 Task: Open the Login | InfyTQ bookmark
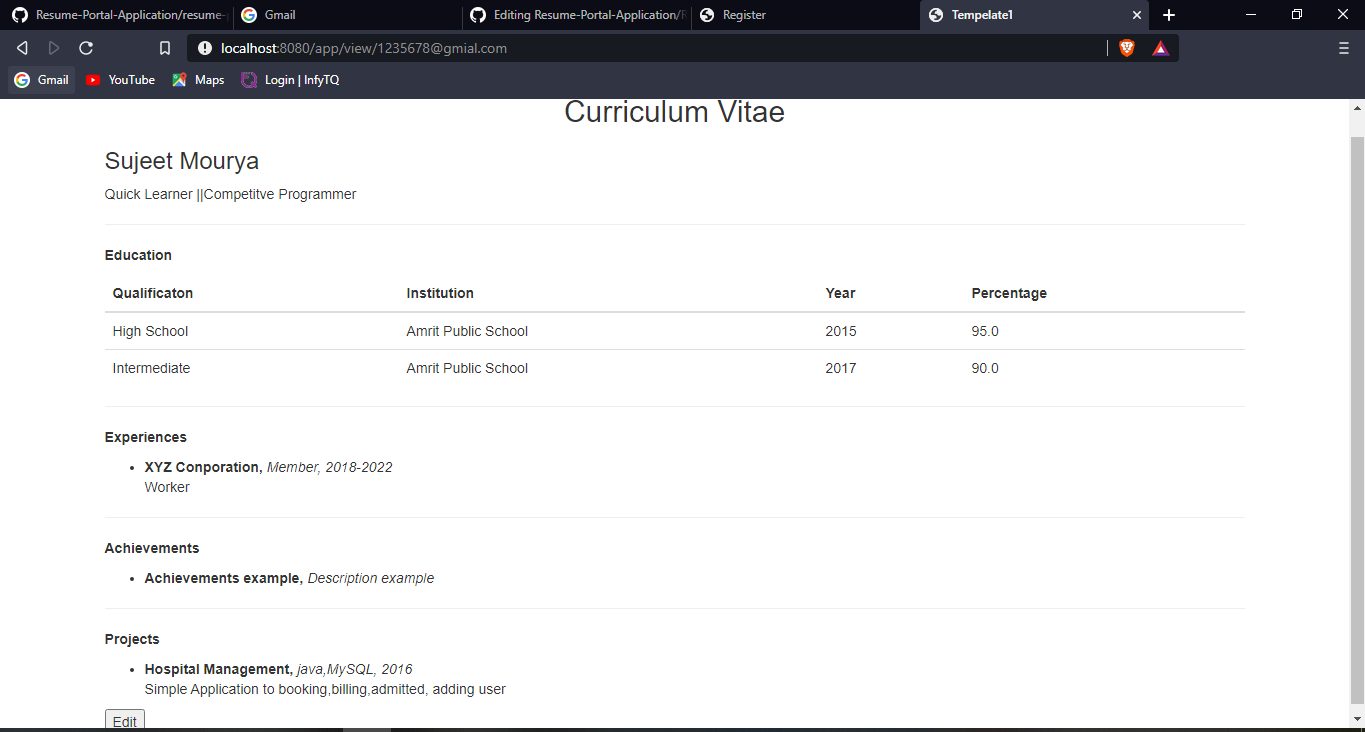[290, 80]
